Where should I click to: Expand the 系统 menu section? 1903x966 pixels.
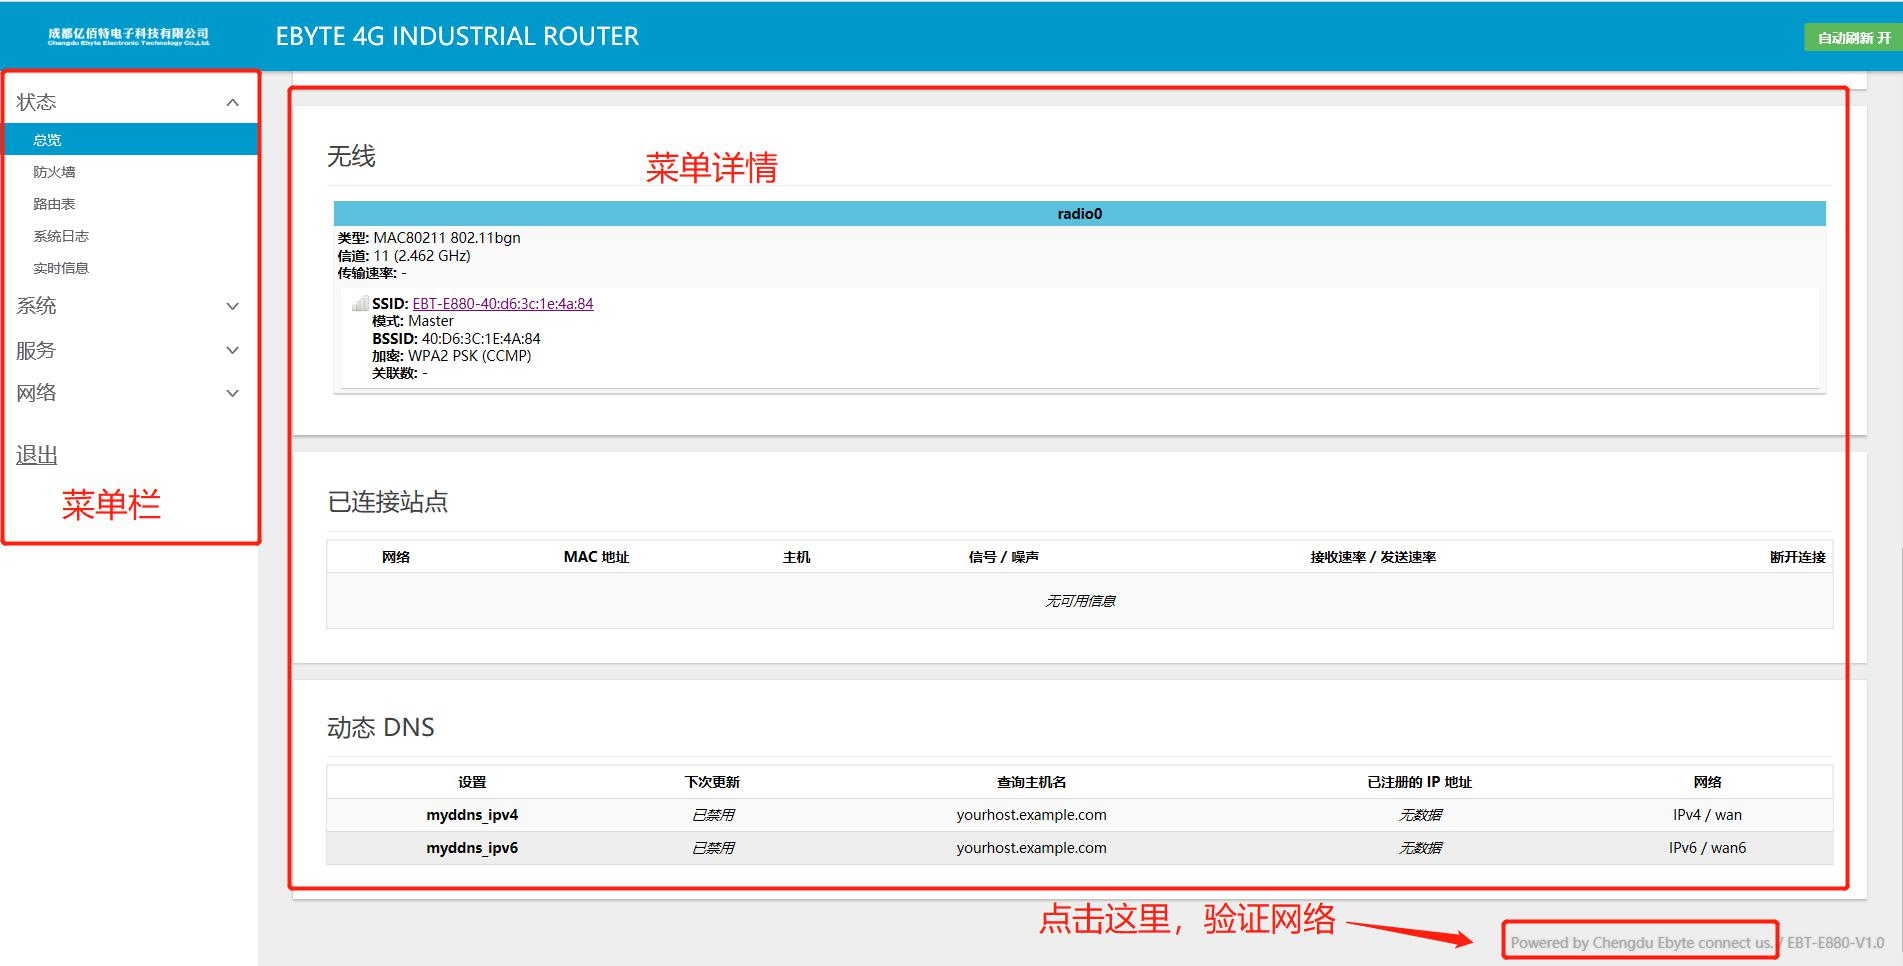coord(232,307)
